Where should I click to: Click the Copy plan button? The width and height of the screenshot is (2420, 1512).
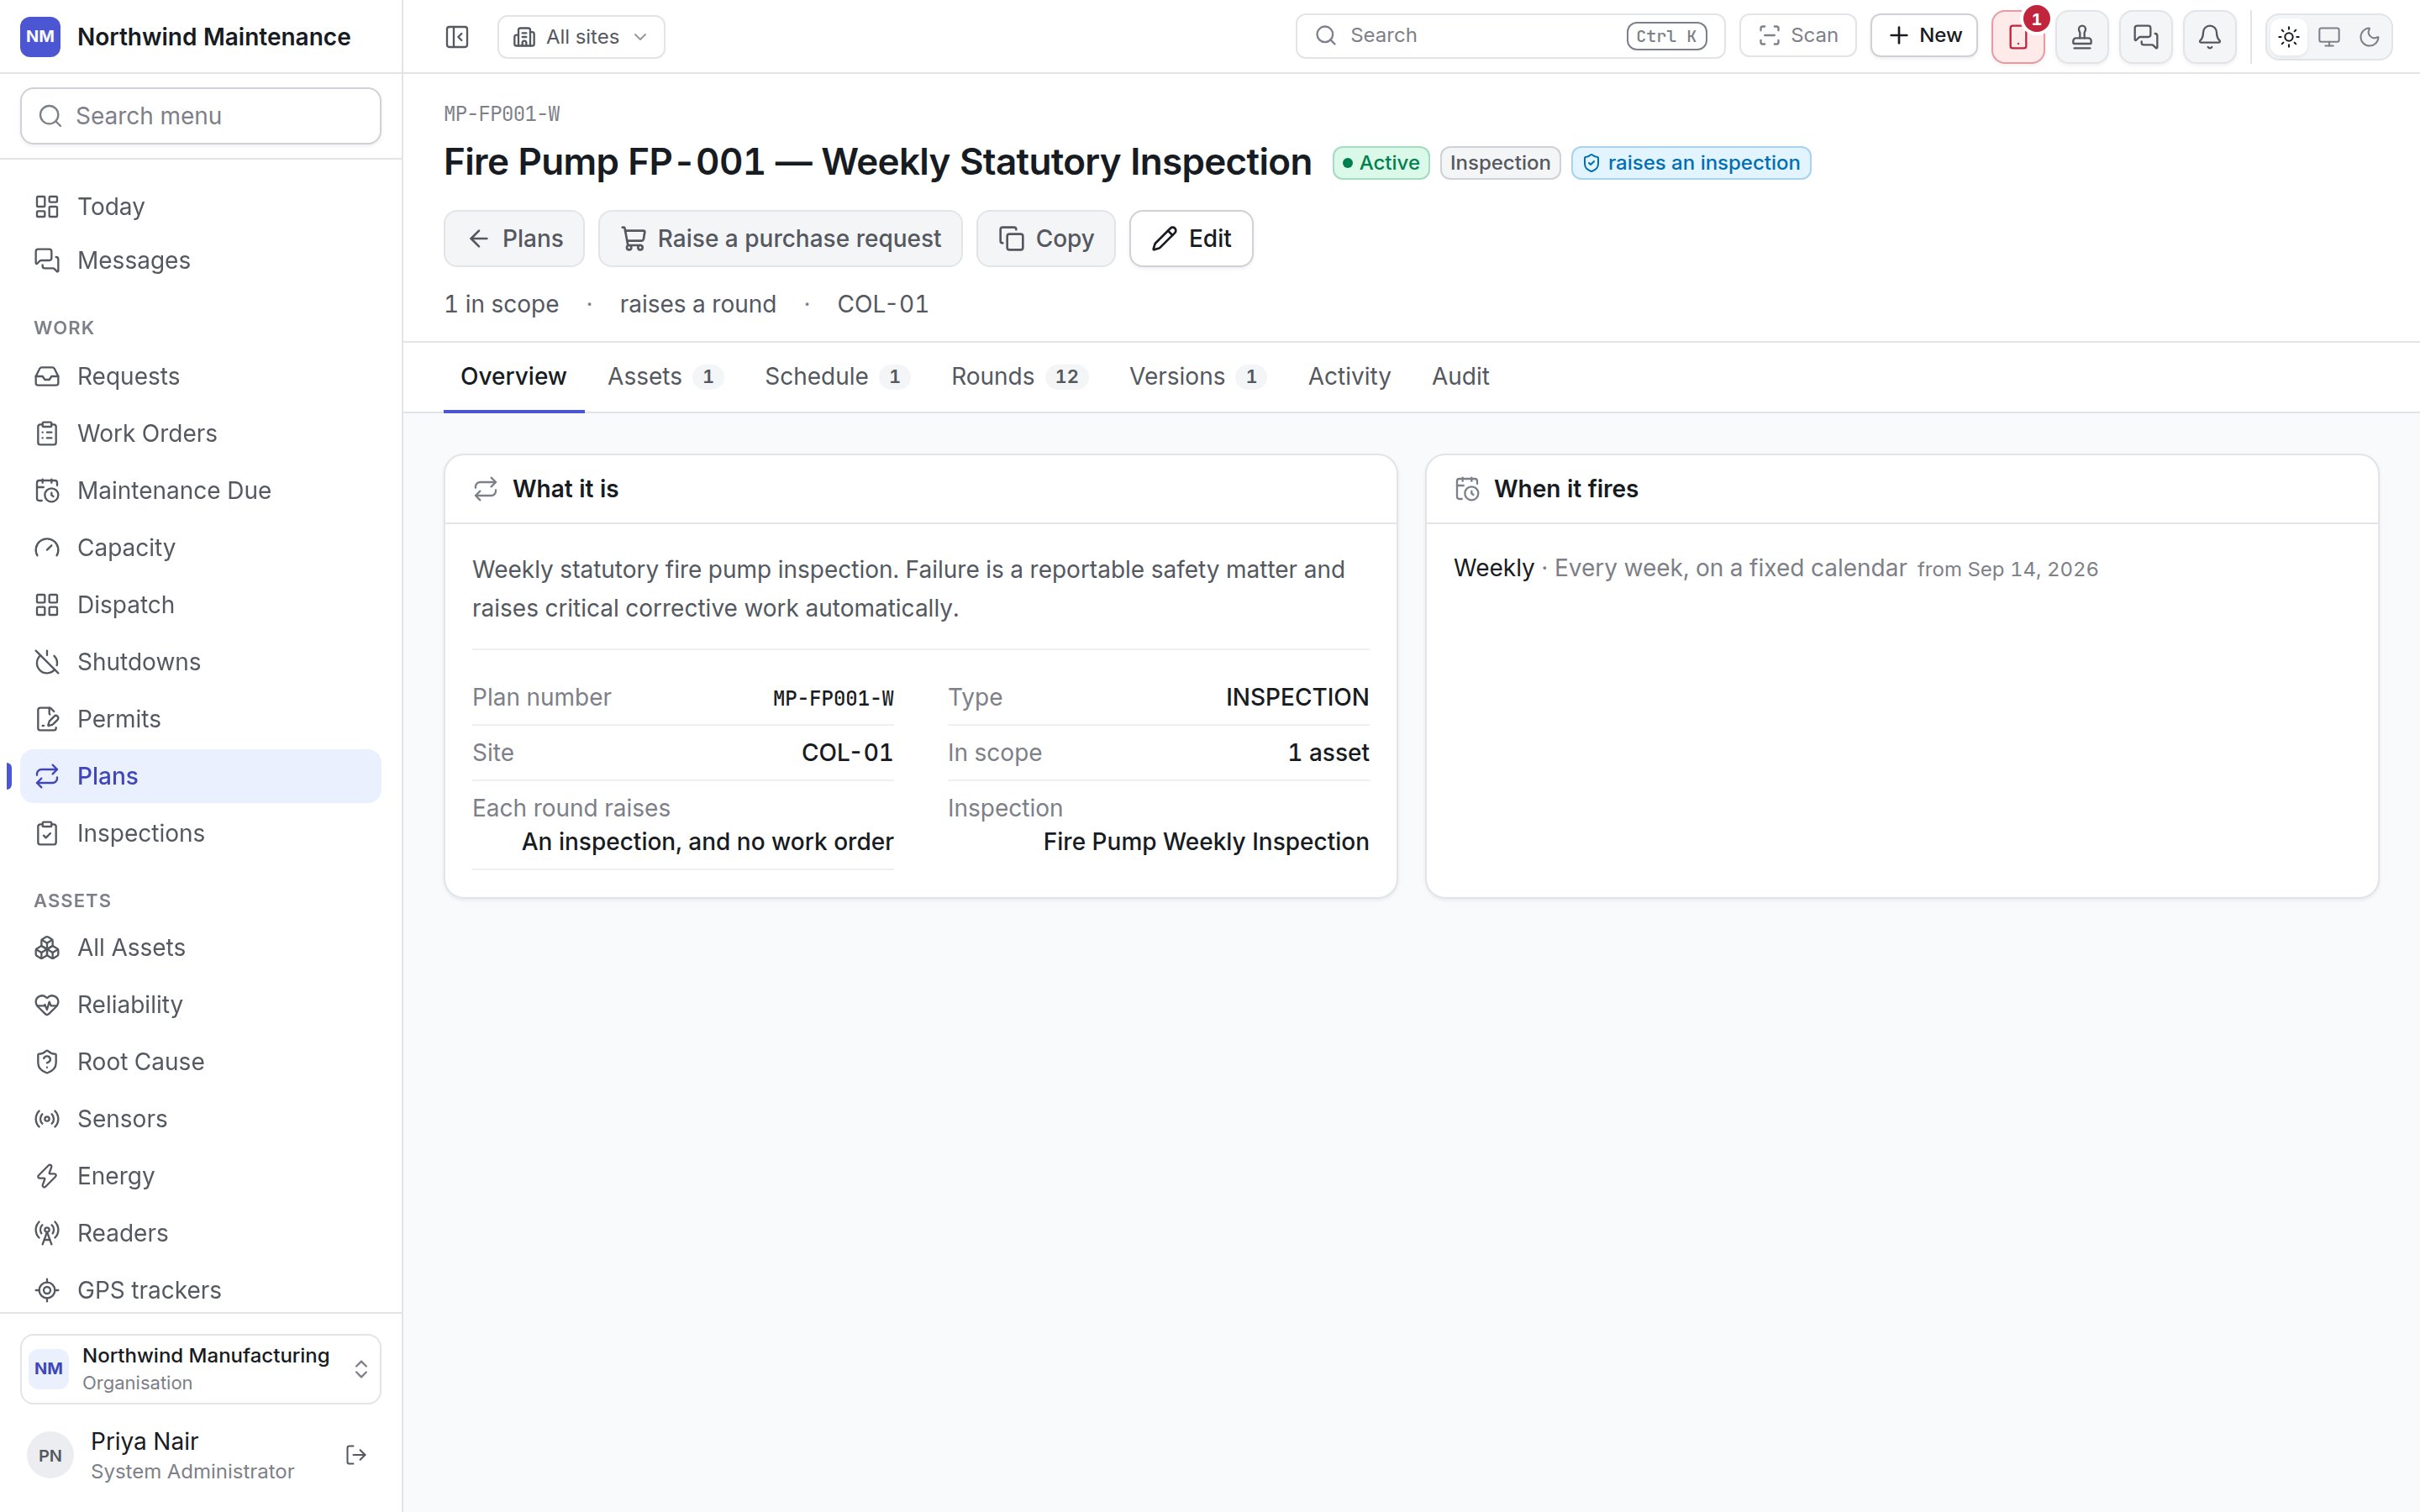tap(1046, 238)
